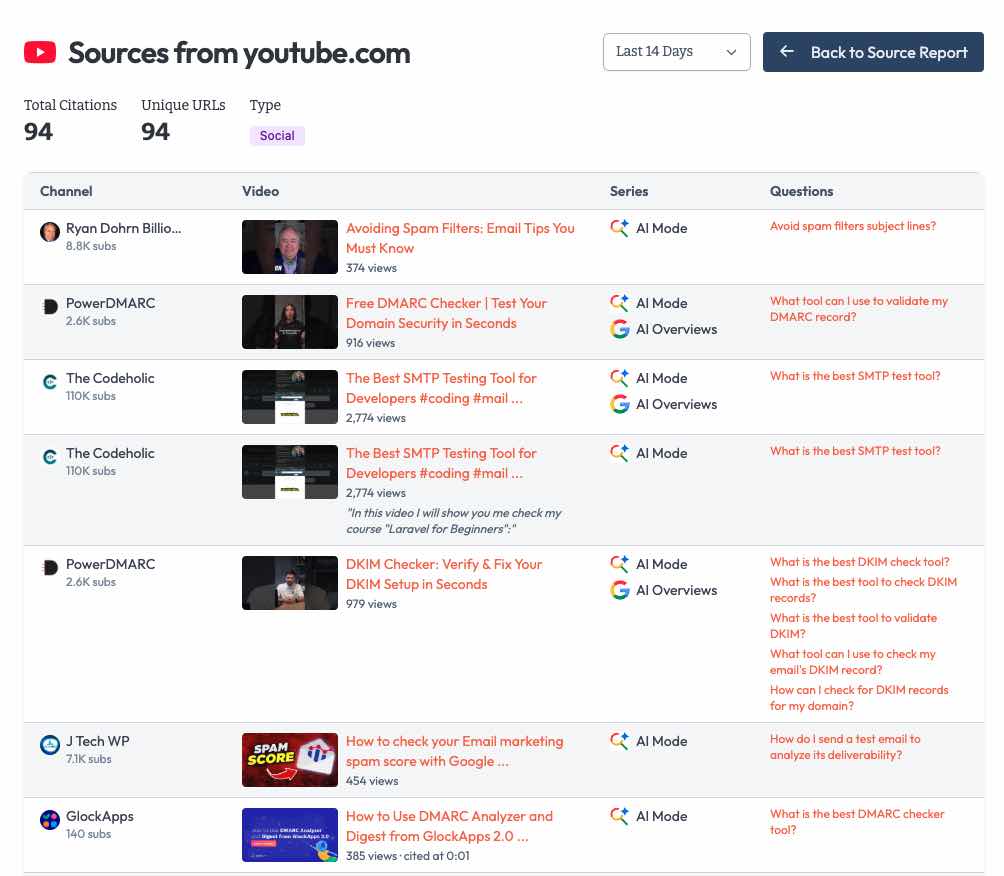Open the Free DMARC Checker video link
This screenshot has height=876, width=1004.
[x=446, y=315]
